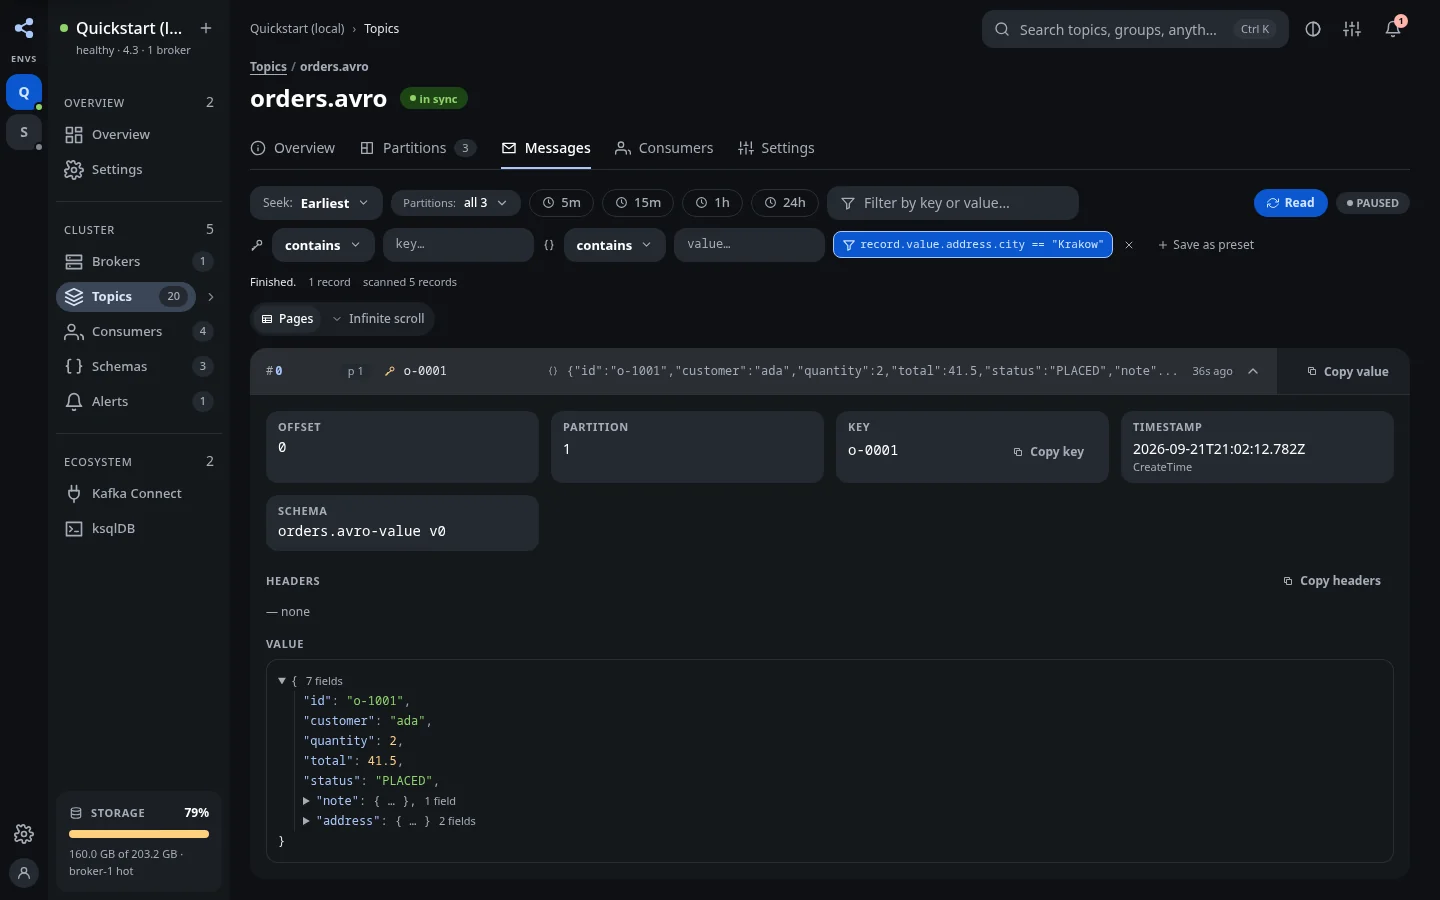Open ksqlDB in the sidebar

point(139,528)
